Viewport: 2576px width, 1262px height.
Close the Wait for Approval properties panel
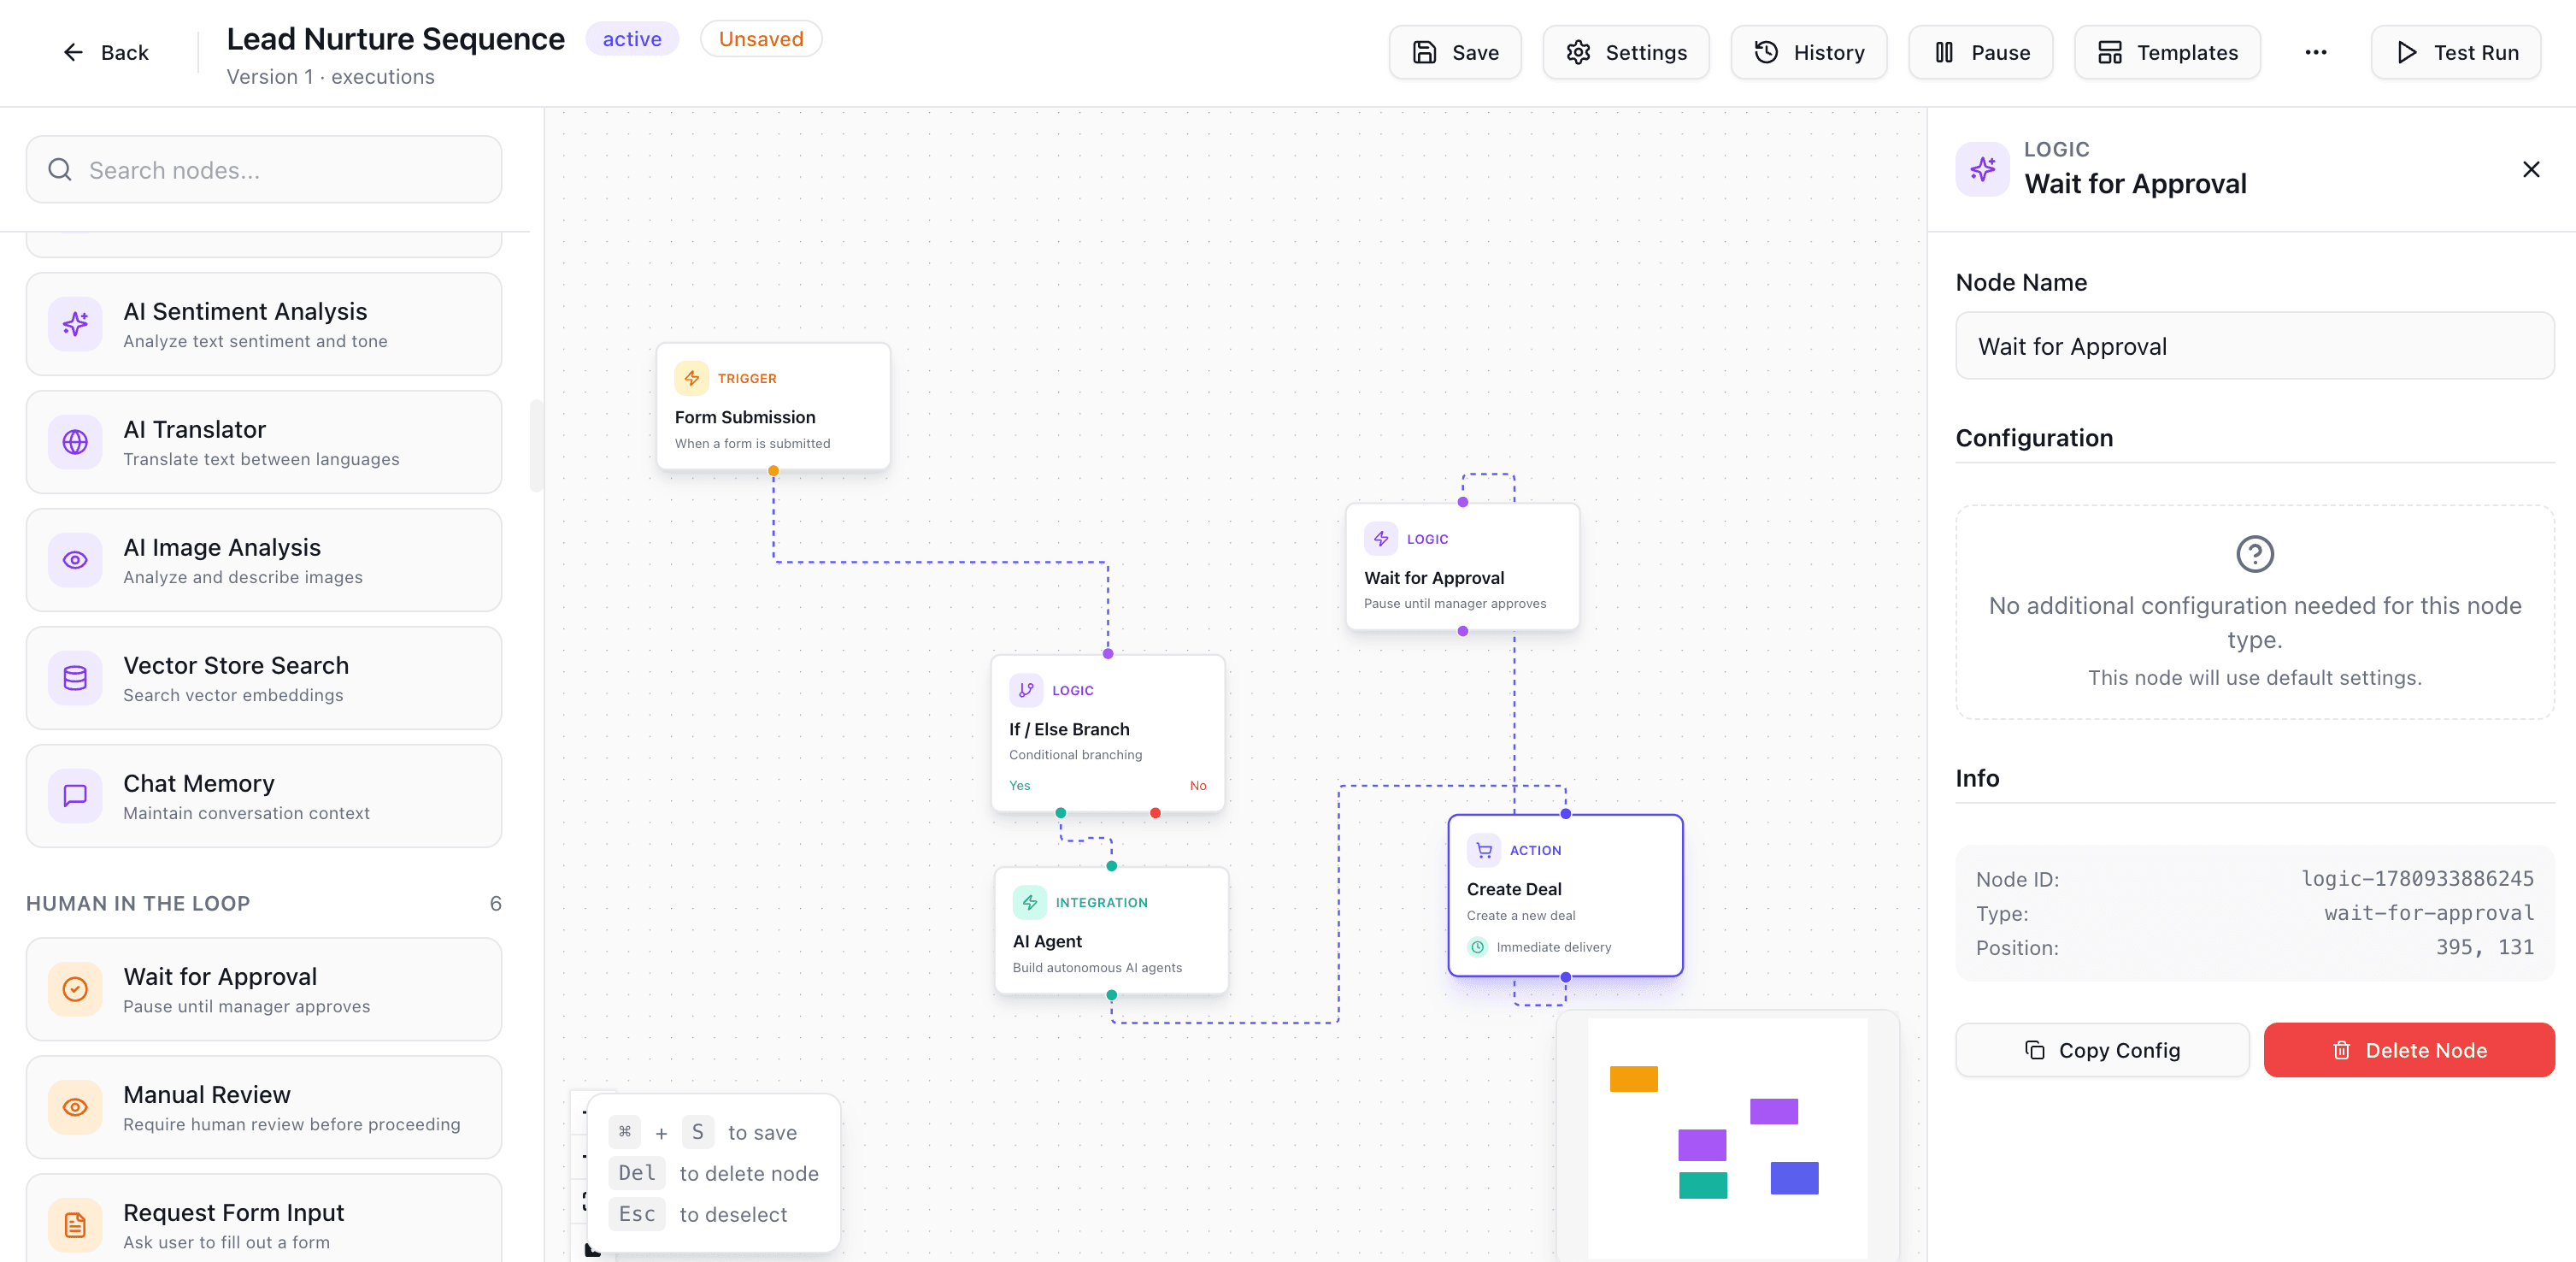(x=2530, y=170)
